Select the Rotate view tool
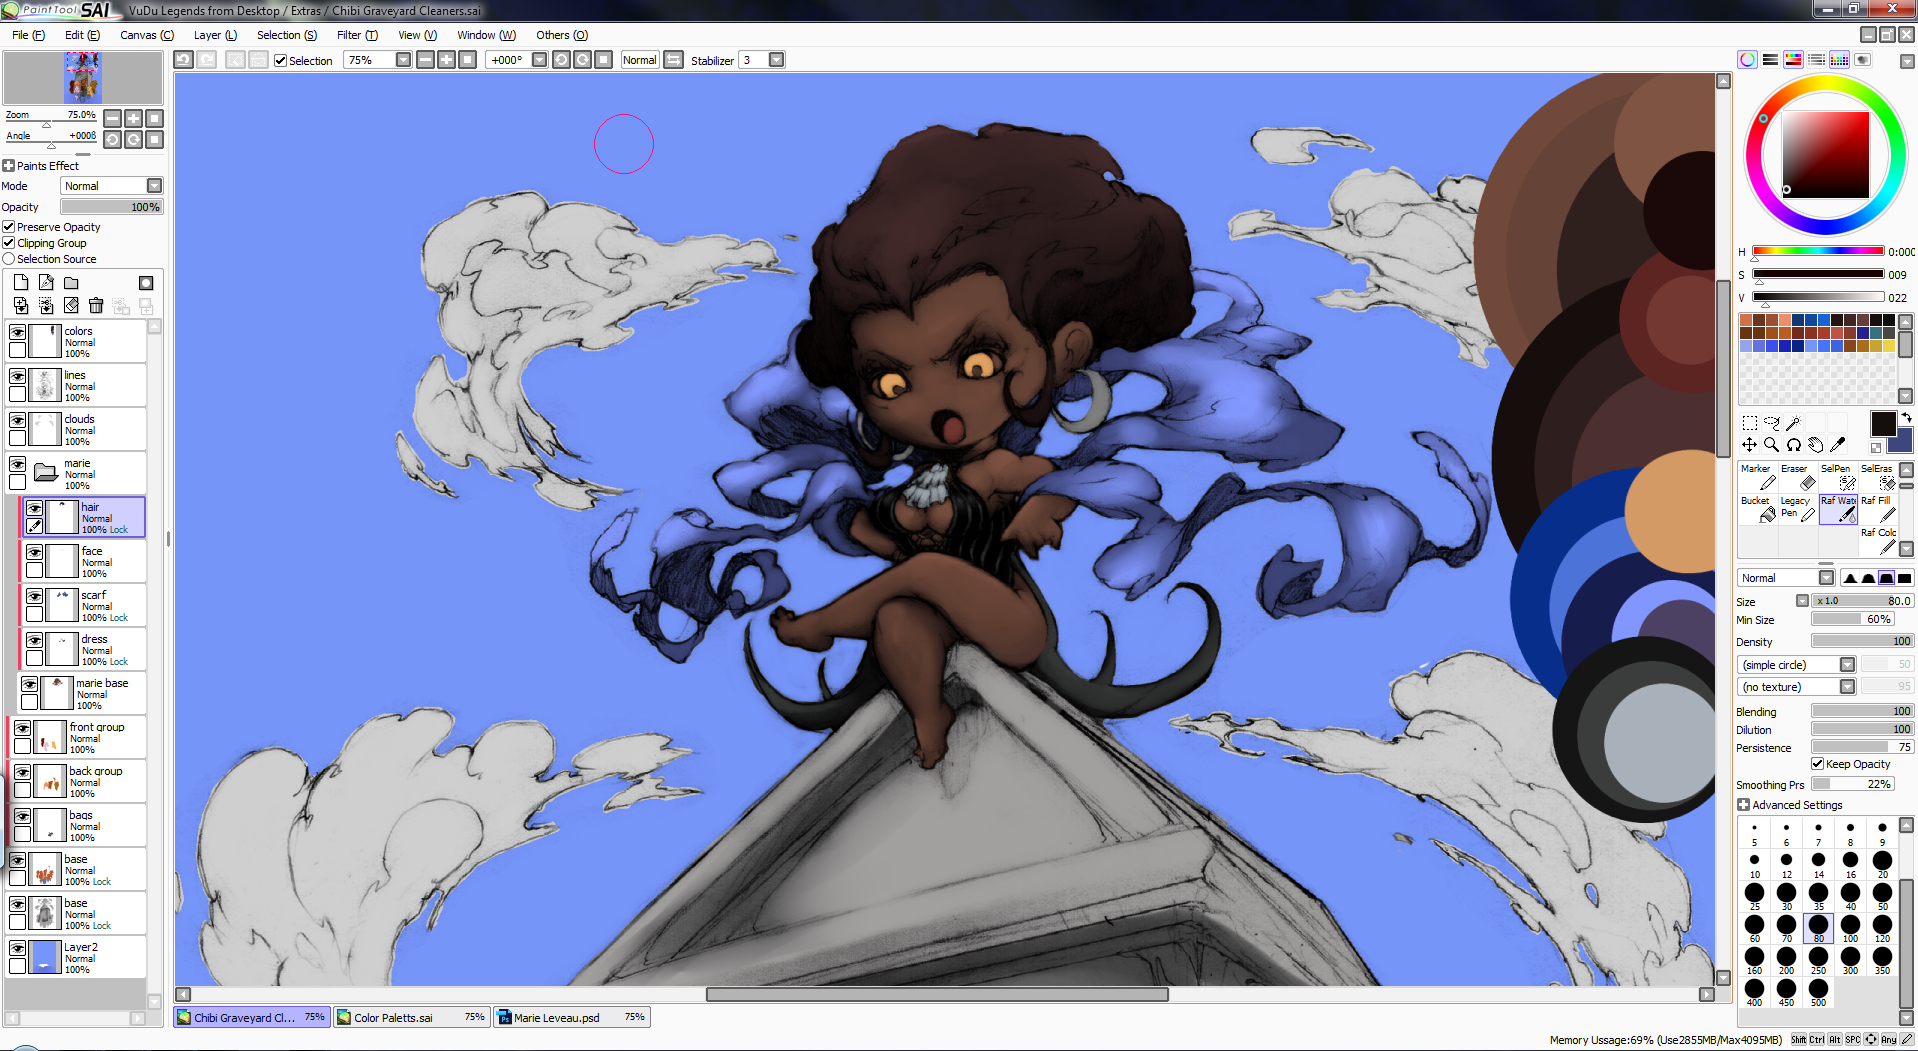The width and height of the screenshot is (1918, 1051). 1793,445
